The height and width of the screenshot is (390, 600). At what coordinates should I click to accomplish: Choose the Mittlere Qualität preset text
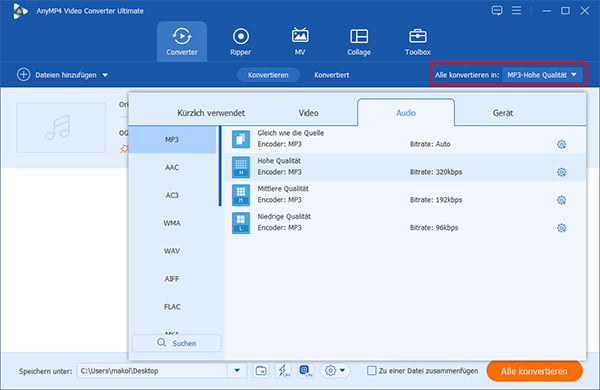click(x=283, y=189)
